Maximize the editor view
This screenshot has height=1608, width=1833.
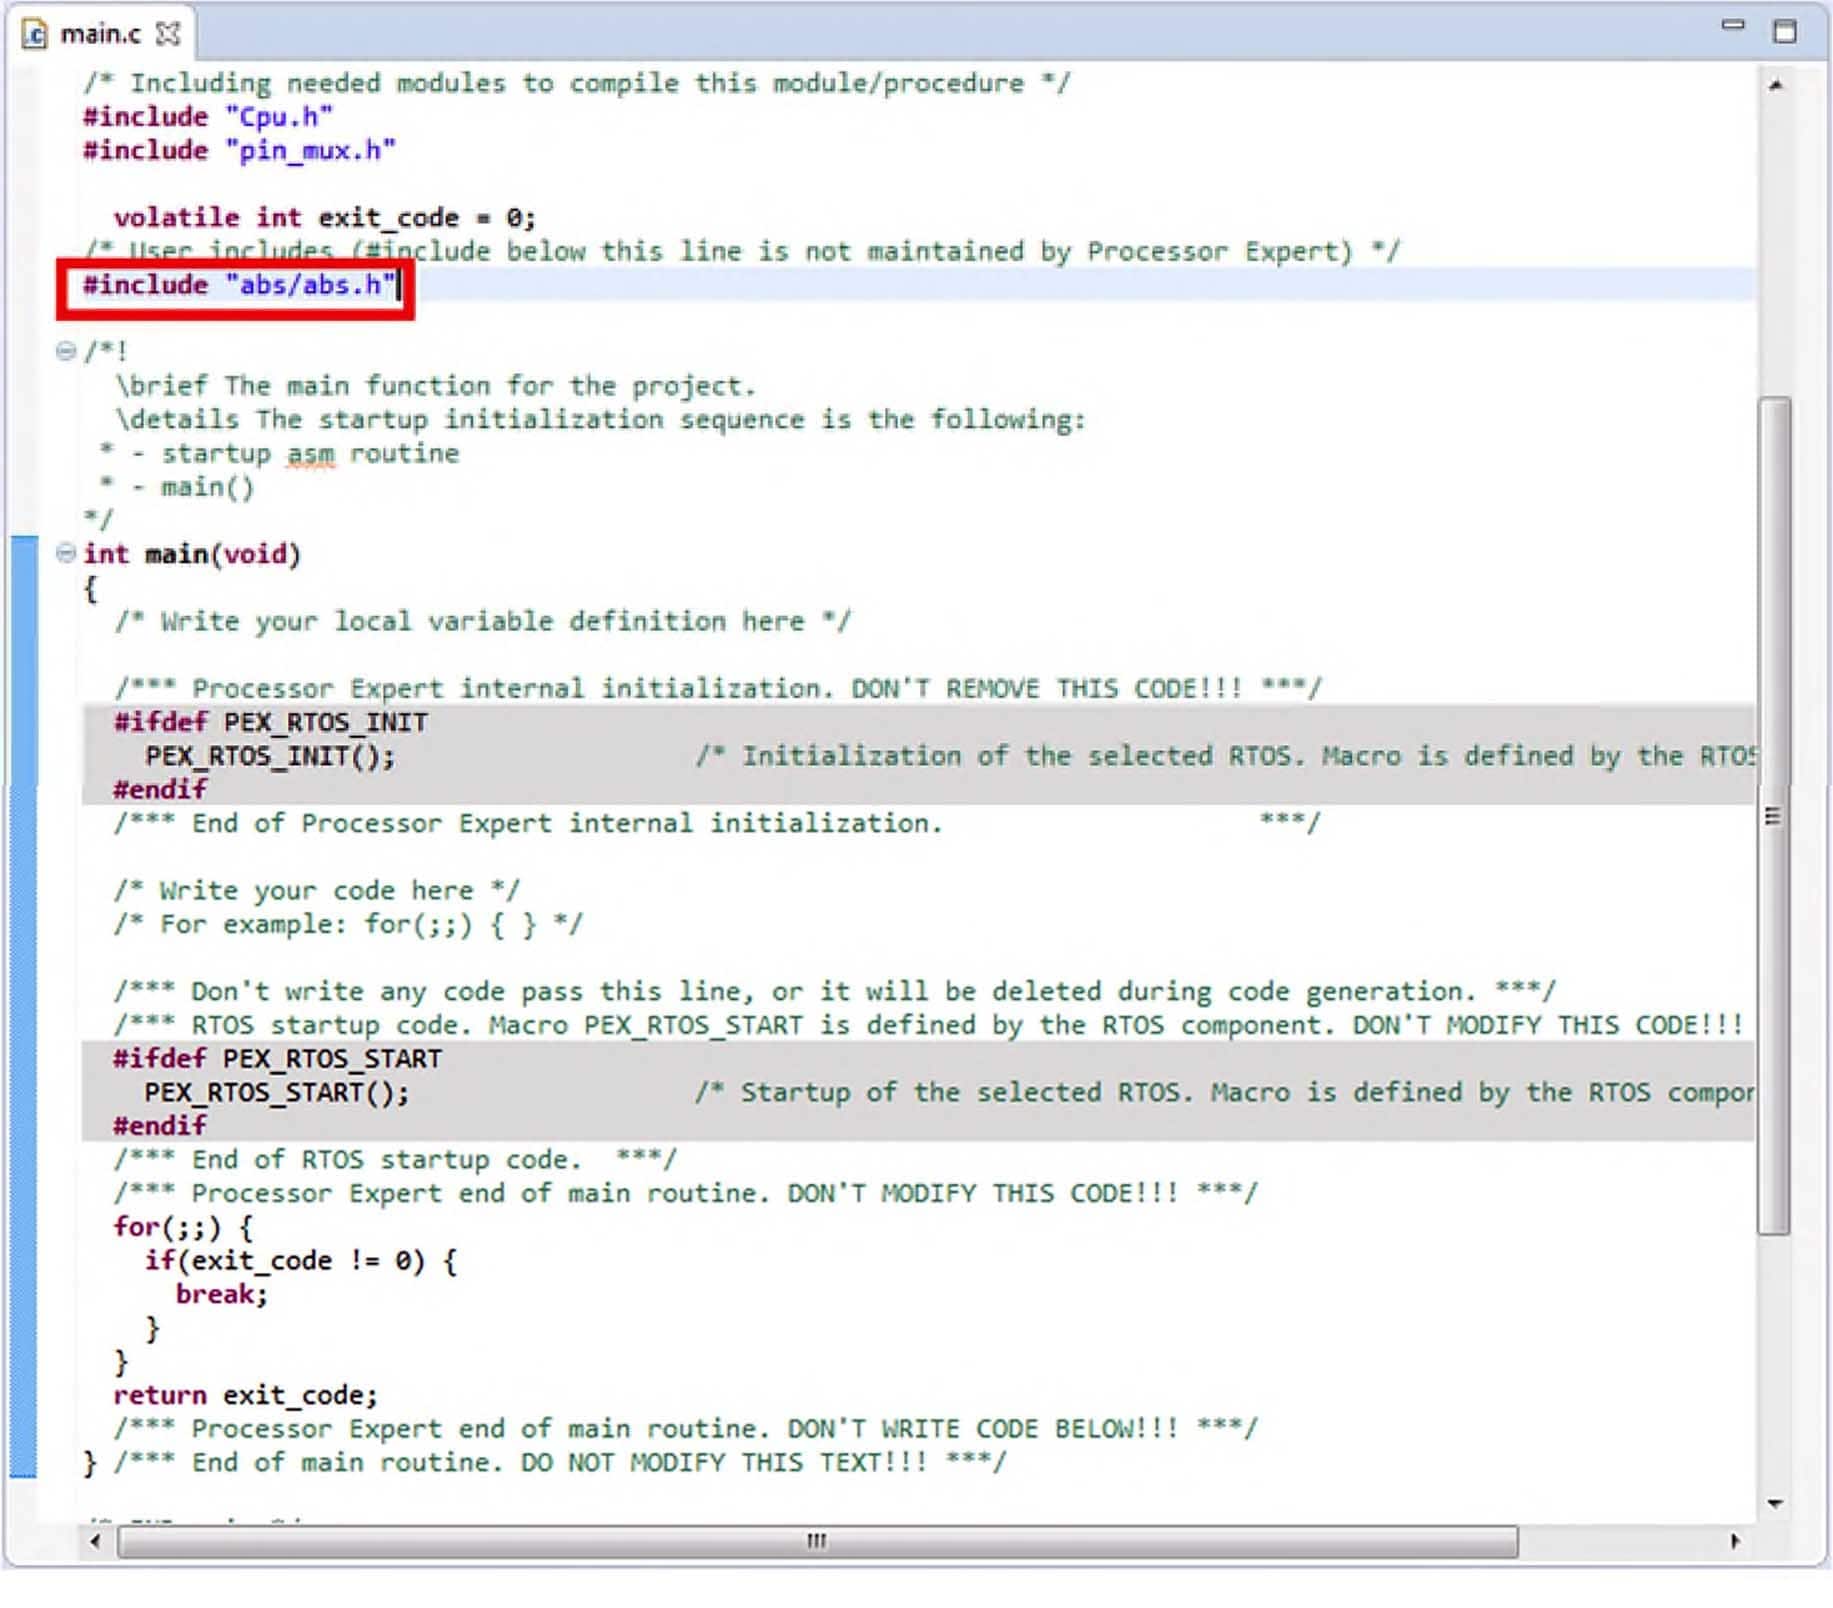point(1785,32)
